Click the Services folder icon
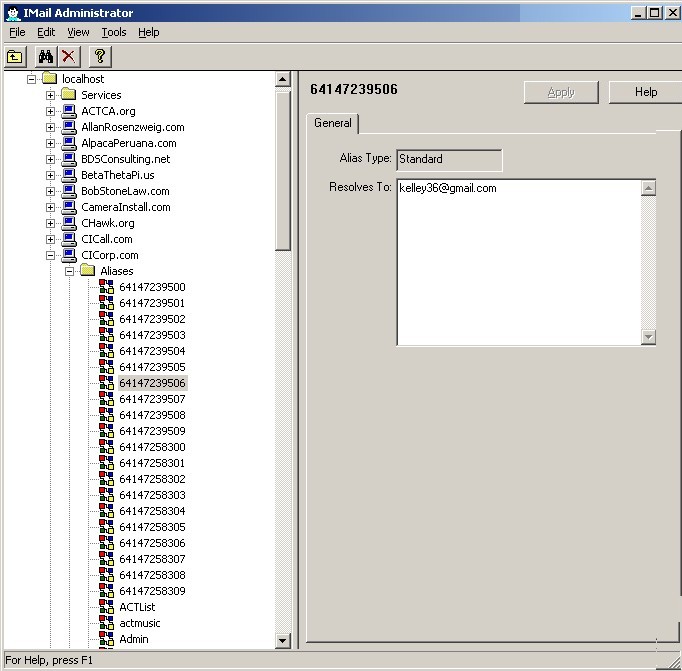 point(69,94)
